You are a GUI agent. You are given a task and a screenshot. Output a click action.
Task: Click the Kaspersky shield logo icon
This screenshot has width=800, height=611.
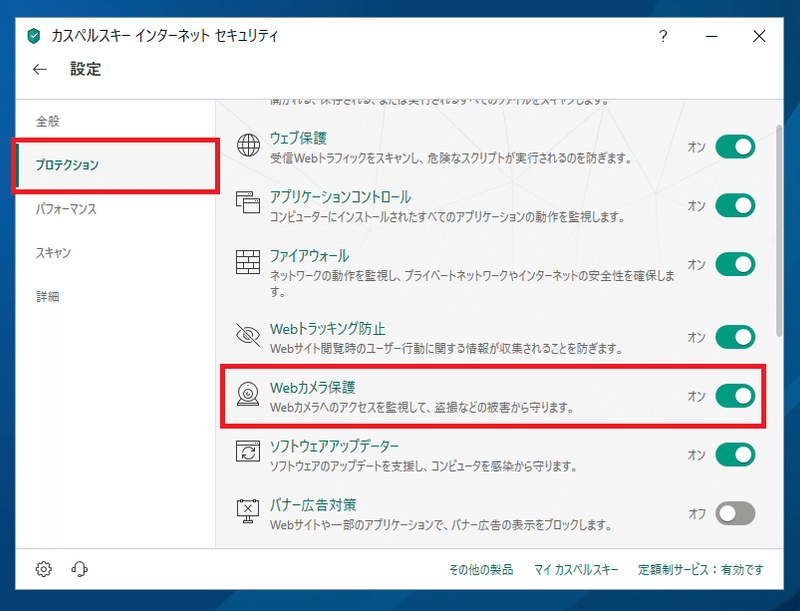click(x=34, y=36)
